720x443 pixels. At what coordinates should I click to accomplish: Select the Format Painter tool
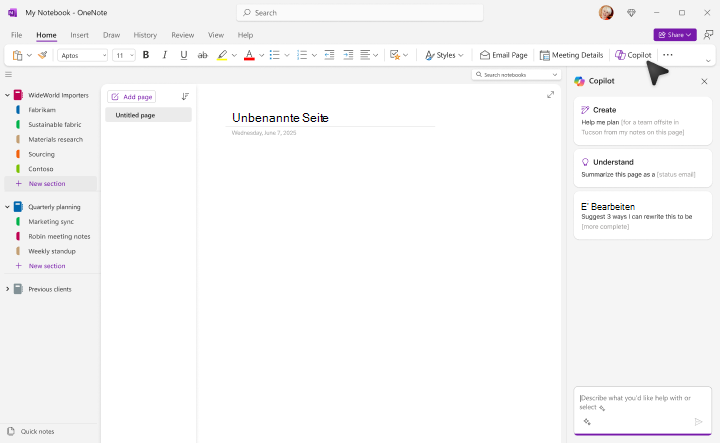43,55
